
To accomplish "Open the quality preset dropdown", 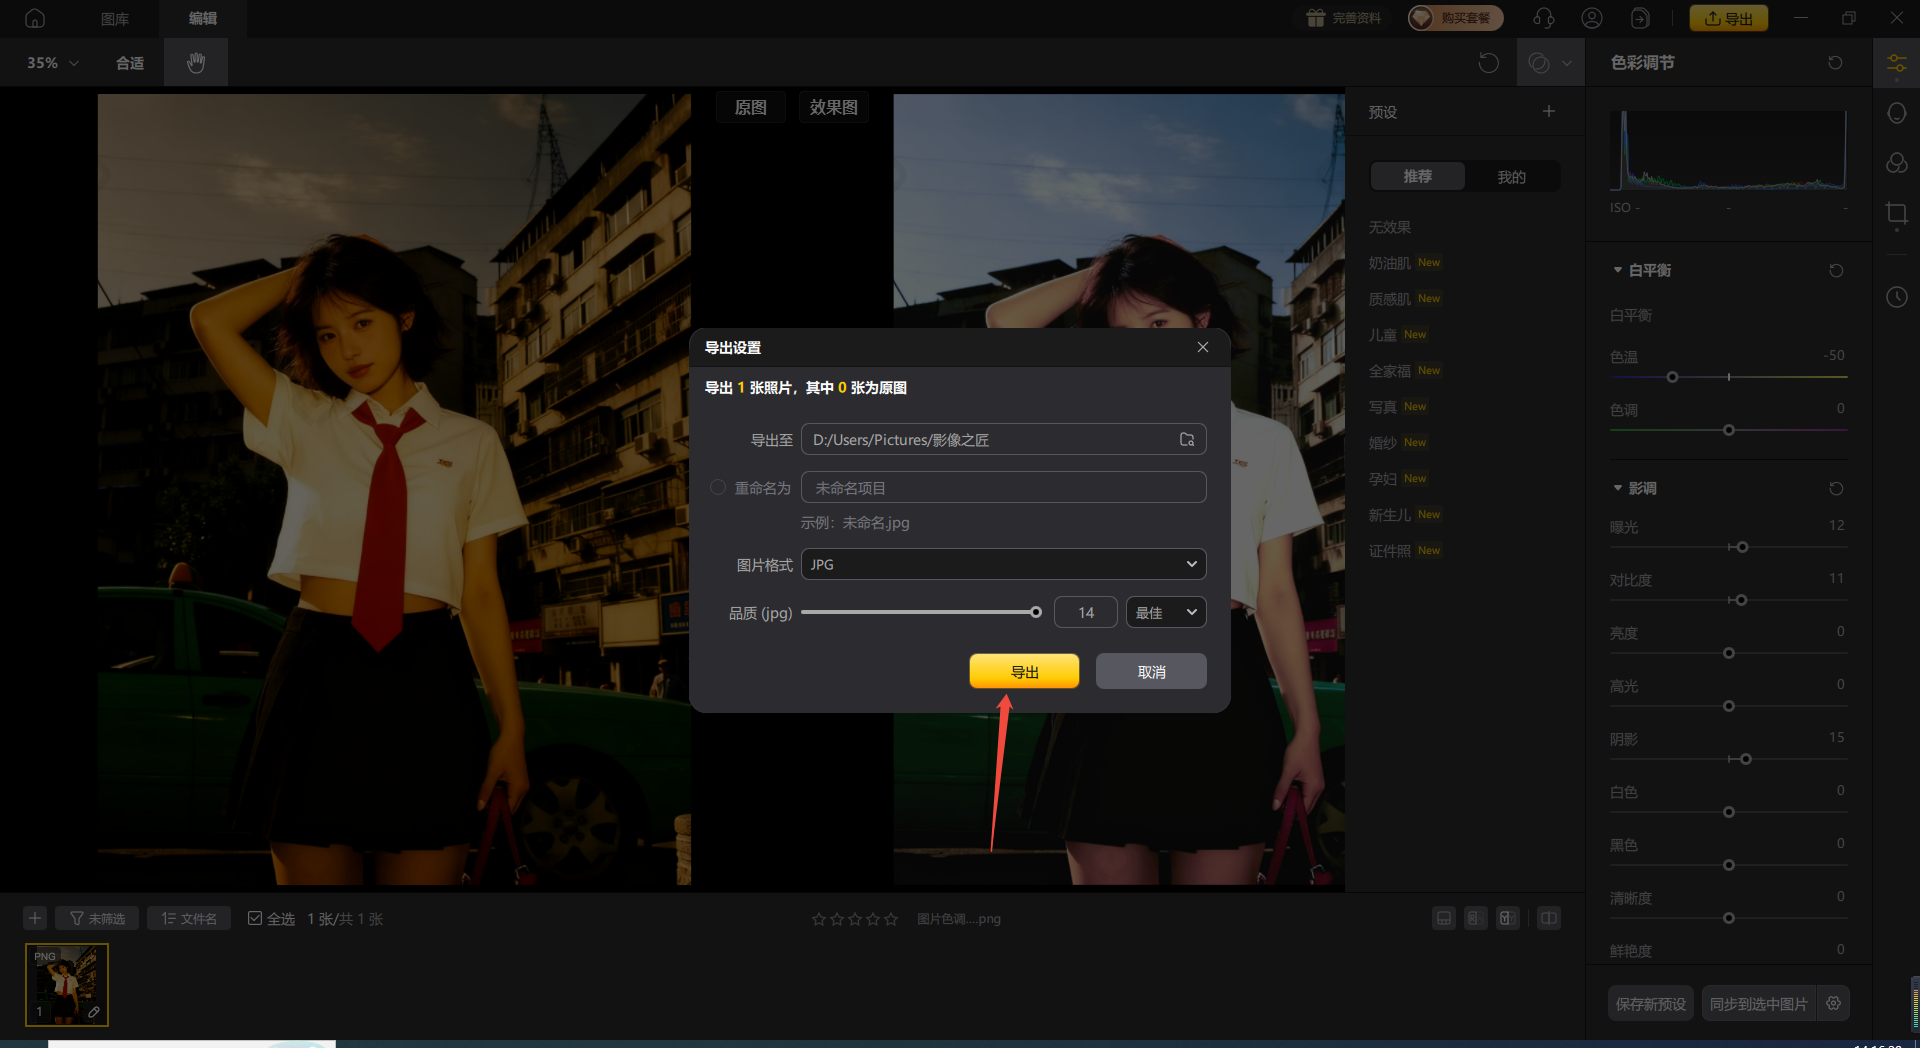I will click(1166, 613).
